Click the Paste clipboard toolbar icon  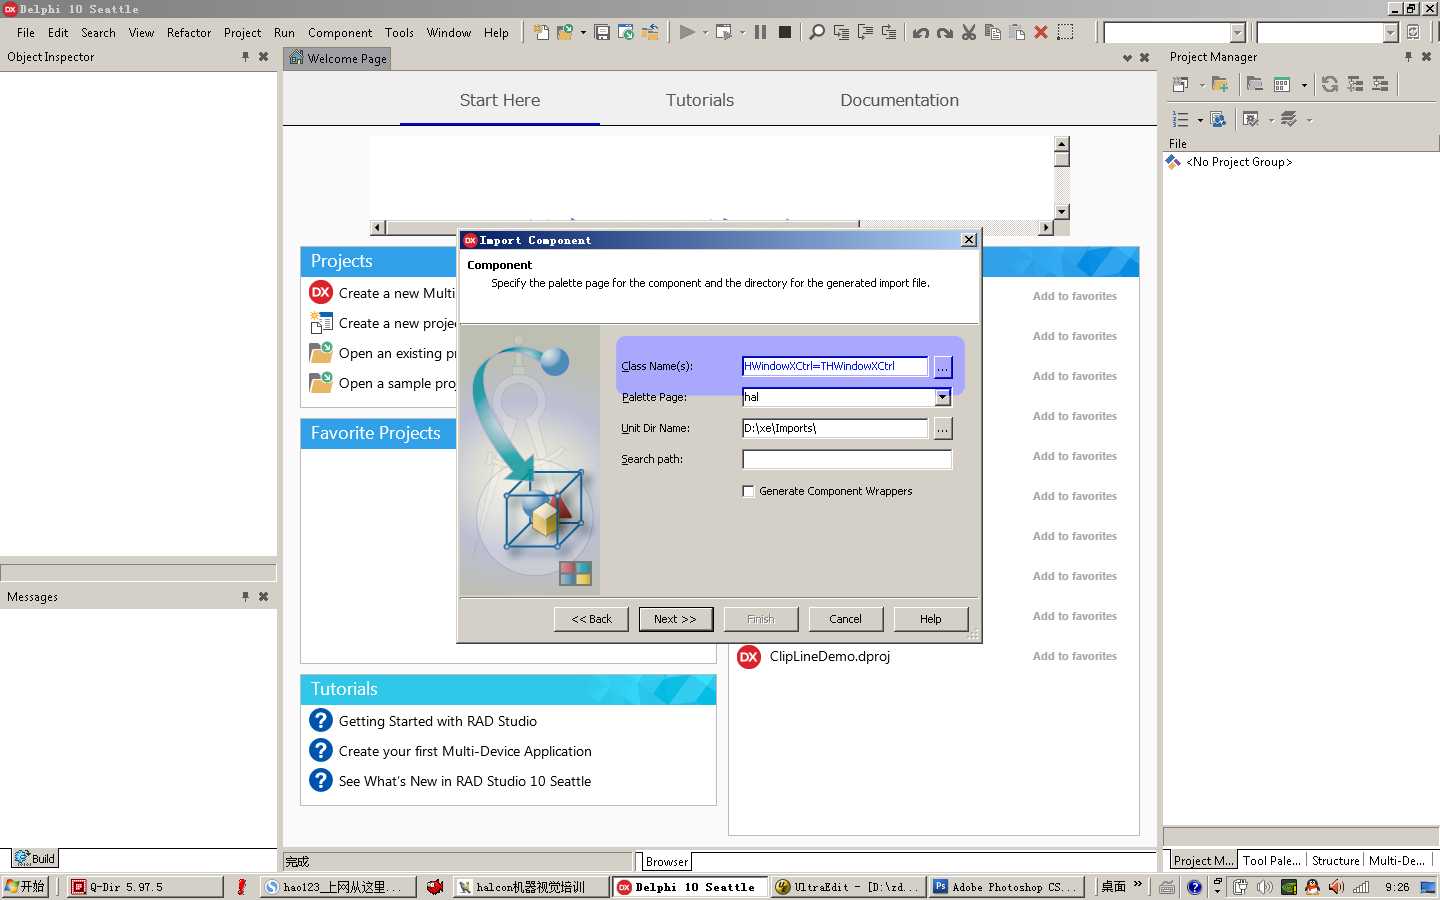(x=1017, y=32)
